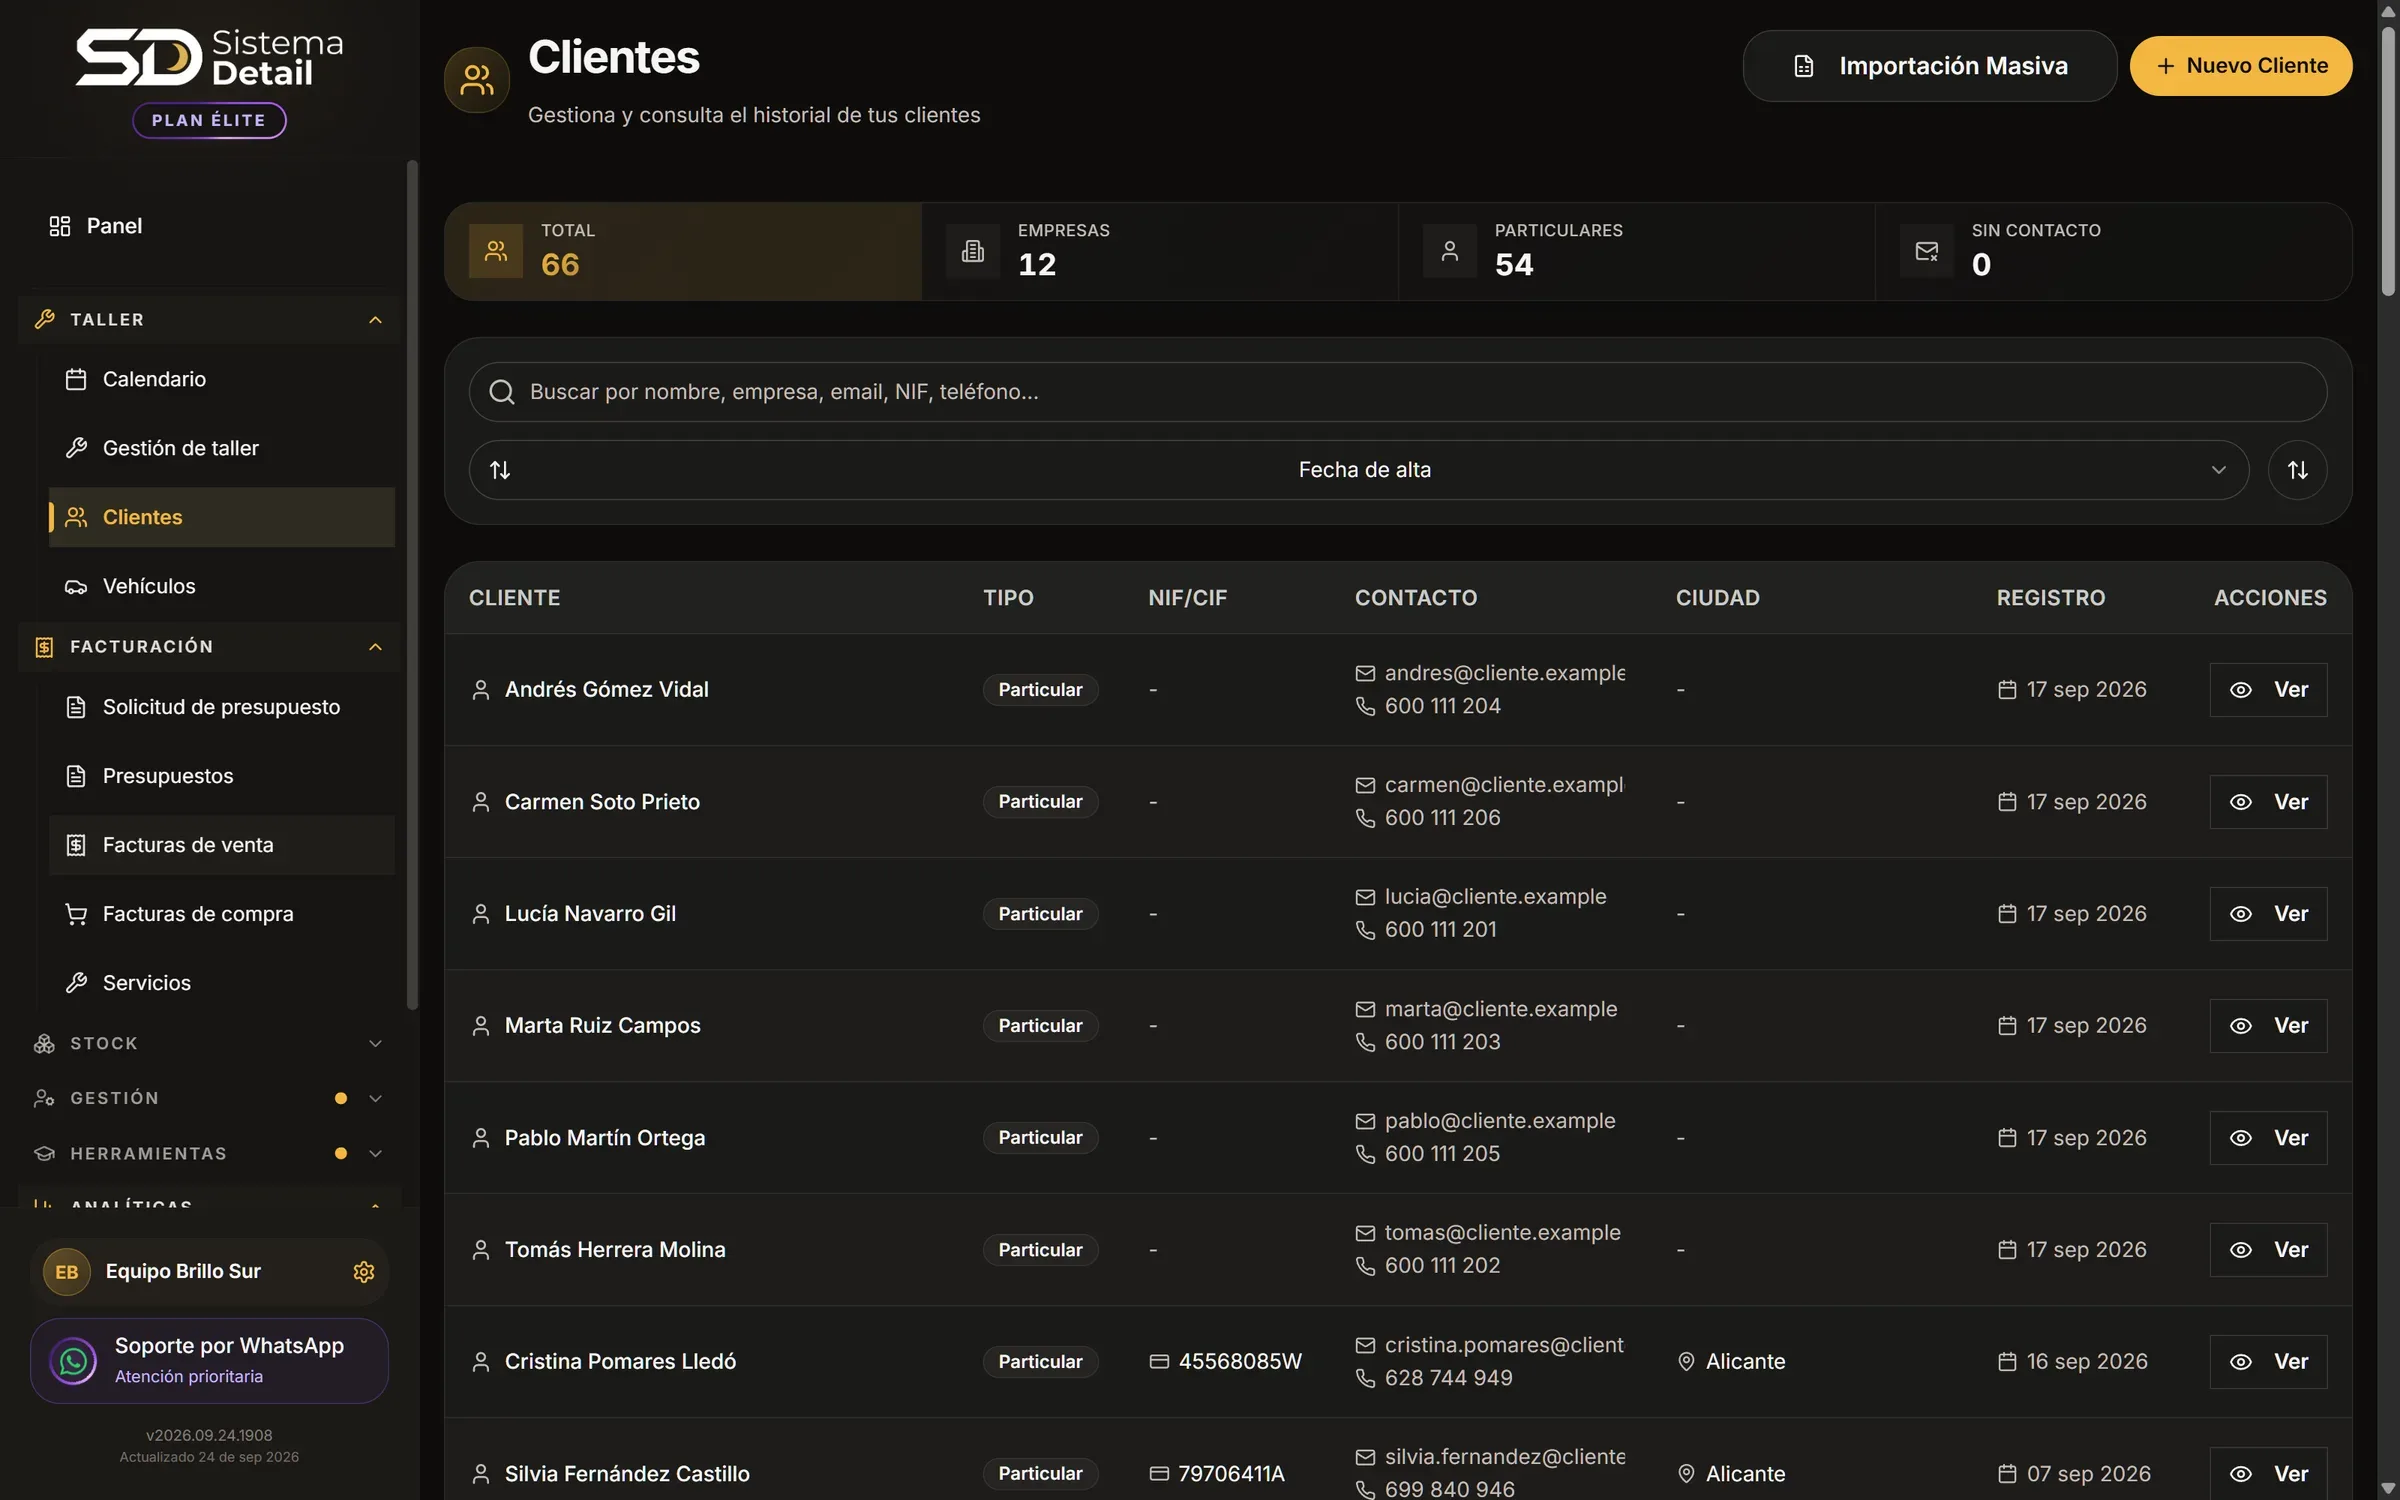Image resolution: width=2400 pixels, height=1500 pixels.
Task: Select the Empresas building icon card
Action: click(x=973, y=251)
